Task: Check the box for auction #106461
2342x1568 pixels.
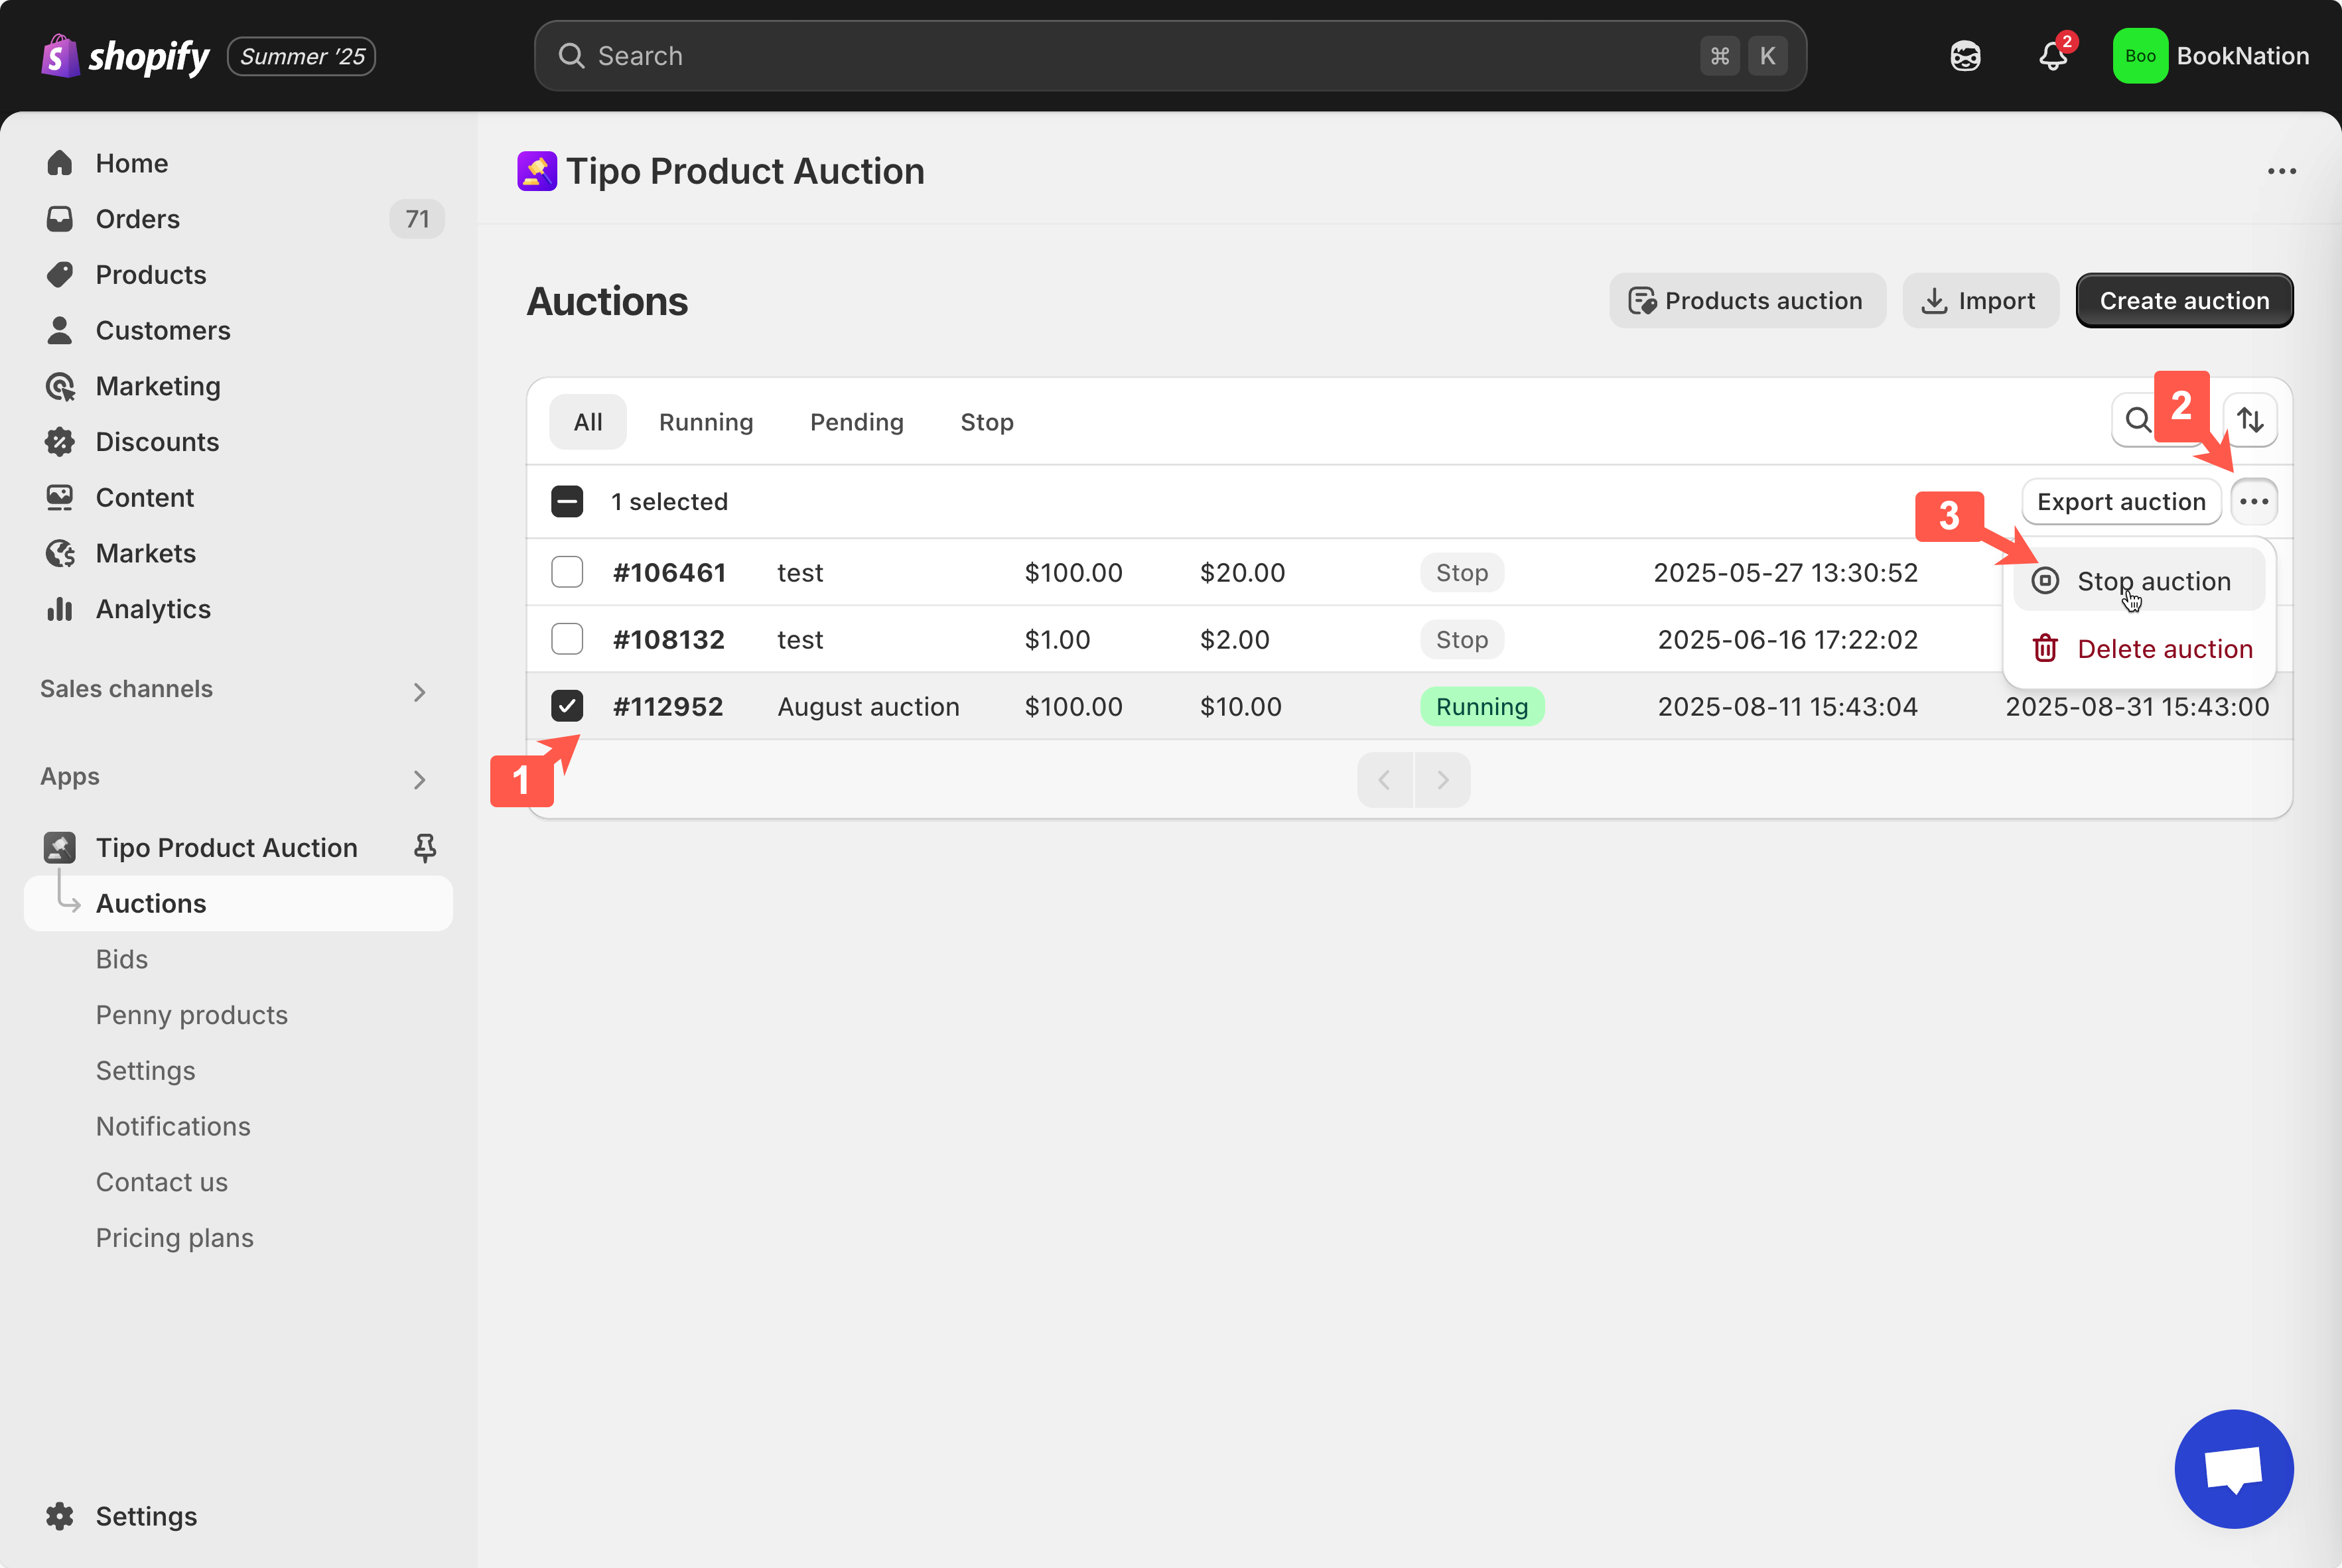Action: pos(567,572)
